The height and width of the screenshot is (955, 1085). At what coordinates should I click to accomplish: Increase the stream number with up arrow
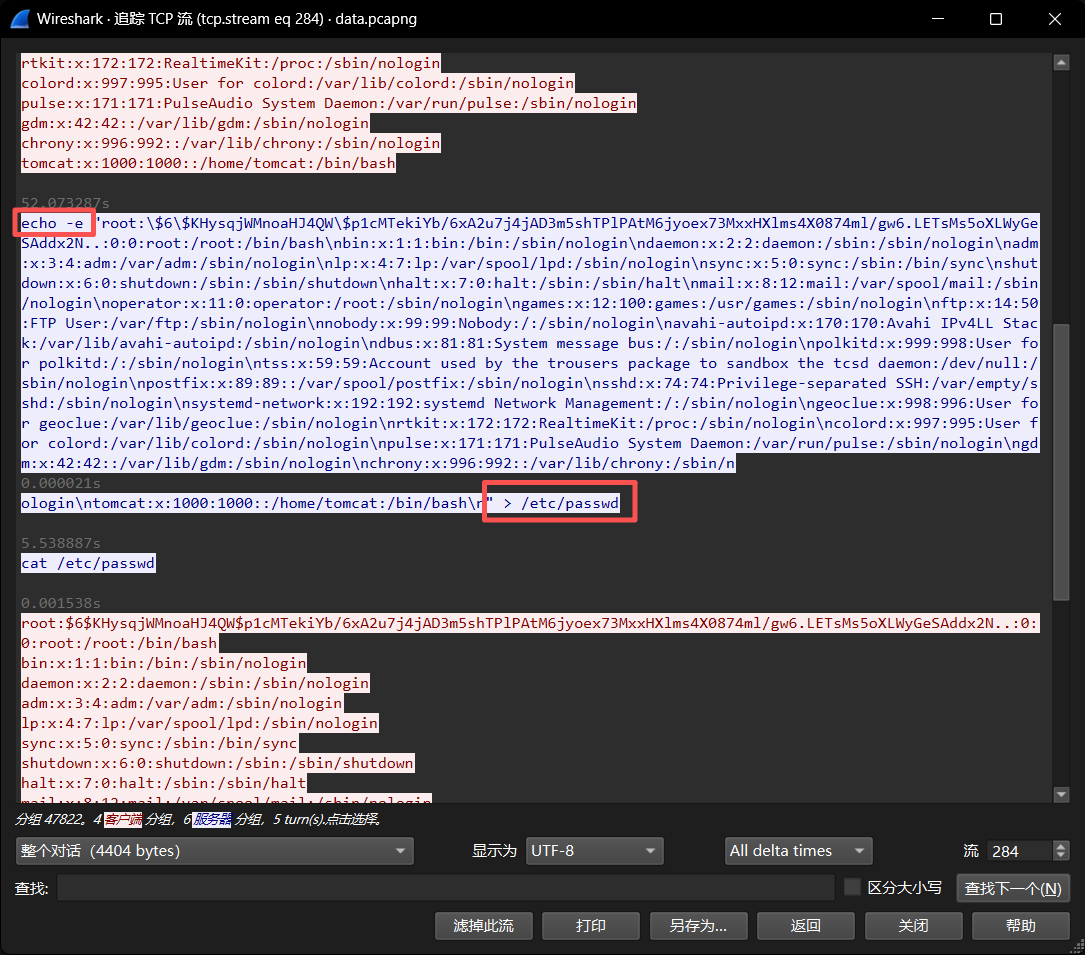pos(1061,846)
